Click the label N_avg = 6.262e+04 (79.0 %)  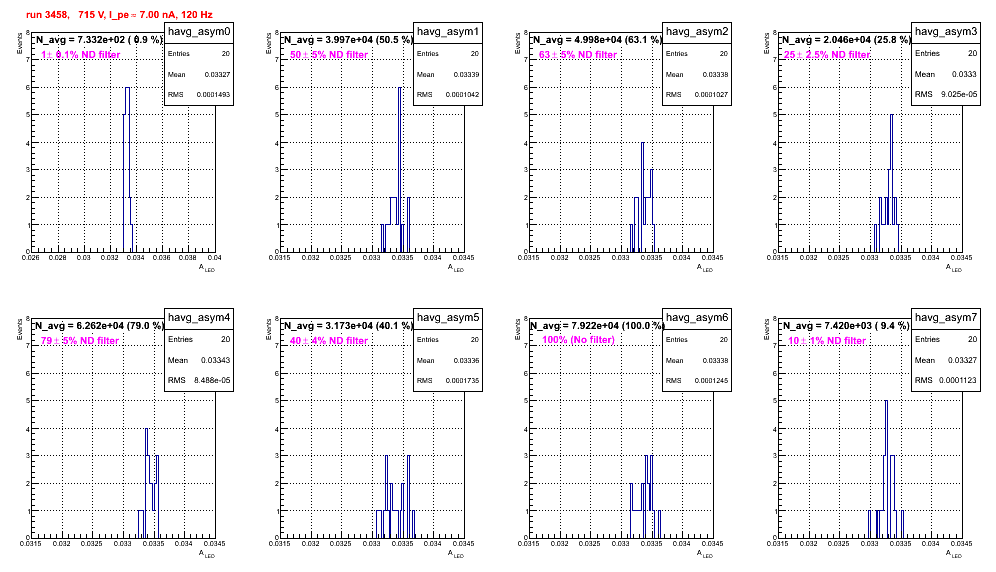pyautogui.click(x=98, y=325)
